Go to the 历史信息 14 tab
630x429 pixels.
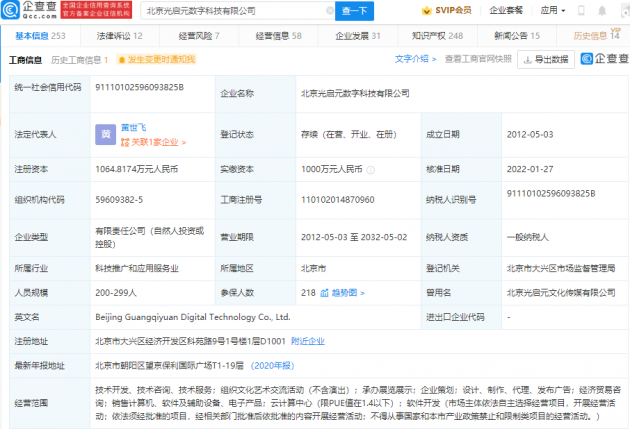(597, 35)
